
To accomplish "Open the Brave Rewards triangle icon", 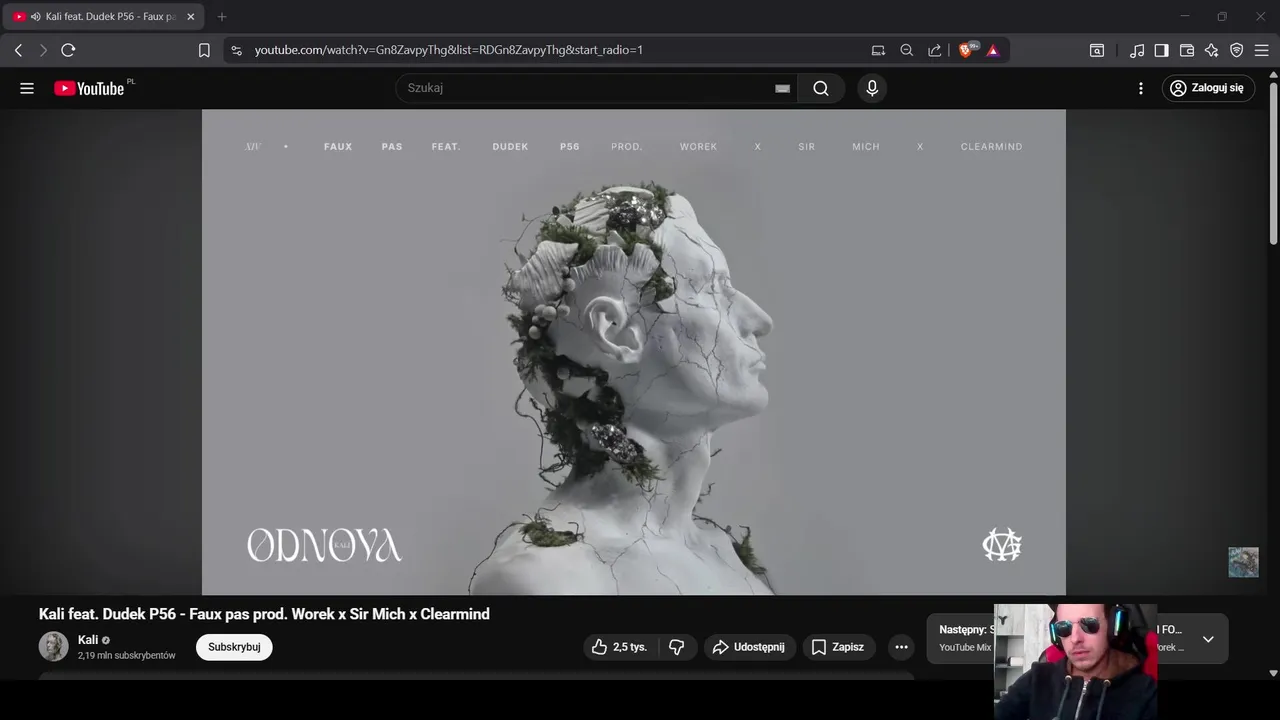I will click(993, 50).
